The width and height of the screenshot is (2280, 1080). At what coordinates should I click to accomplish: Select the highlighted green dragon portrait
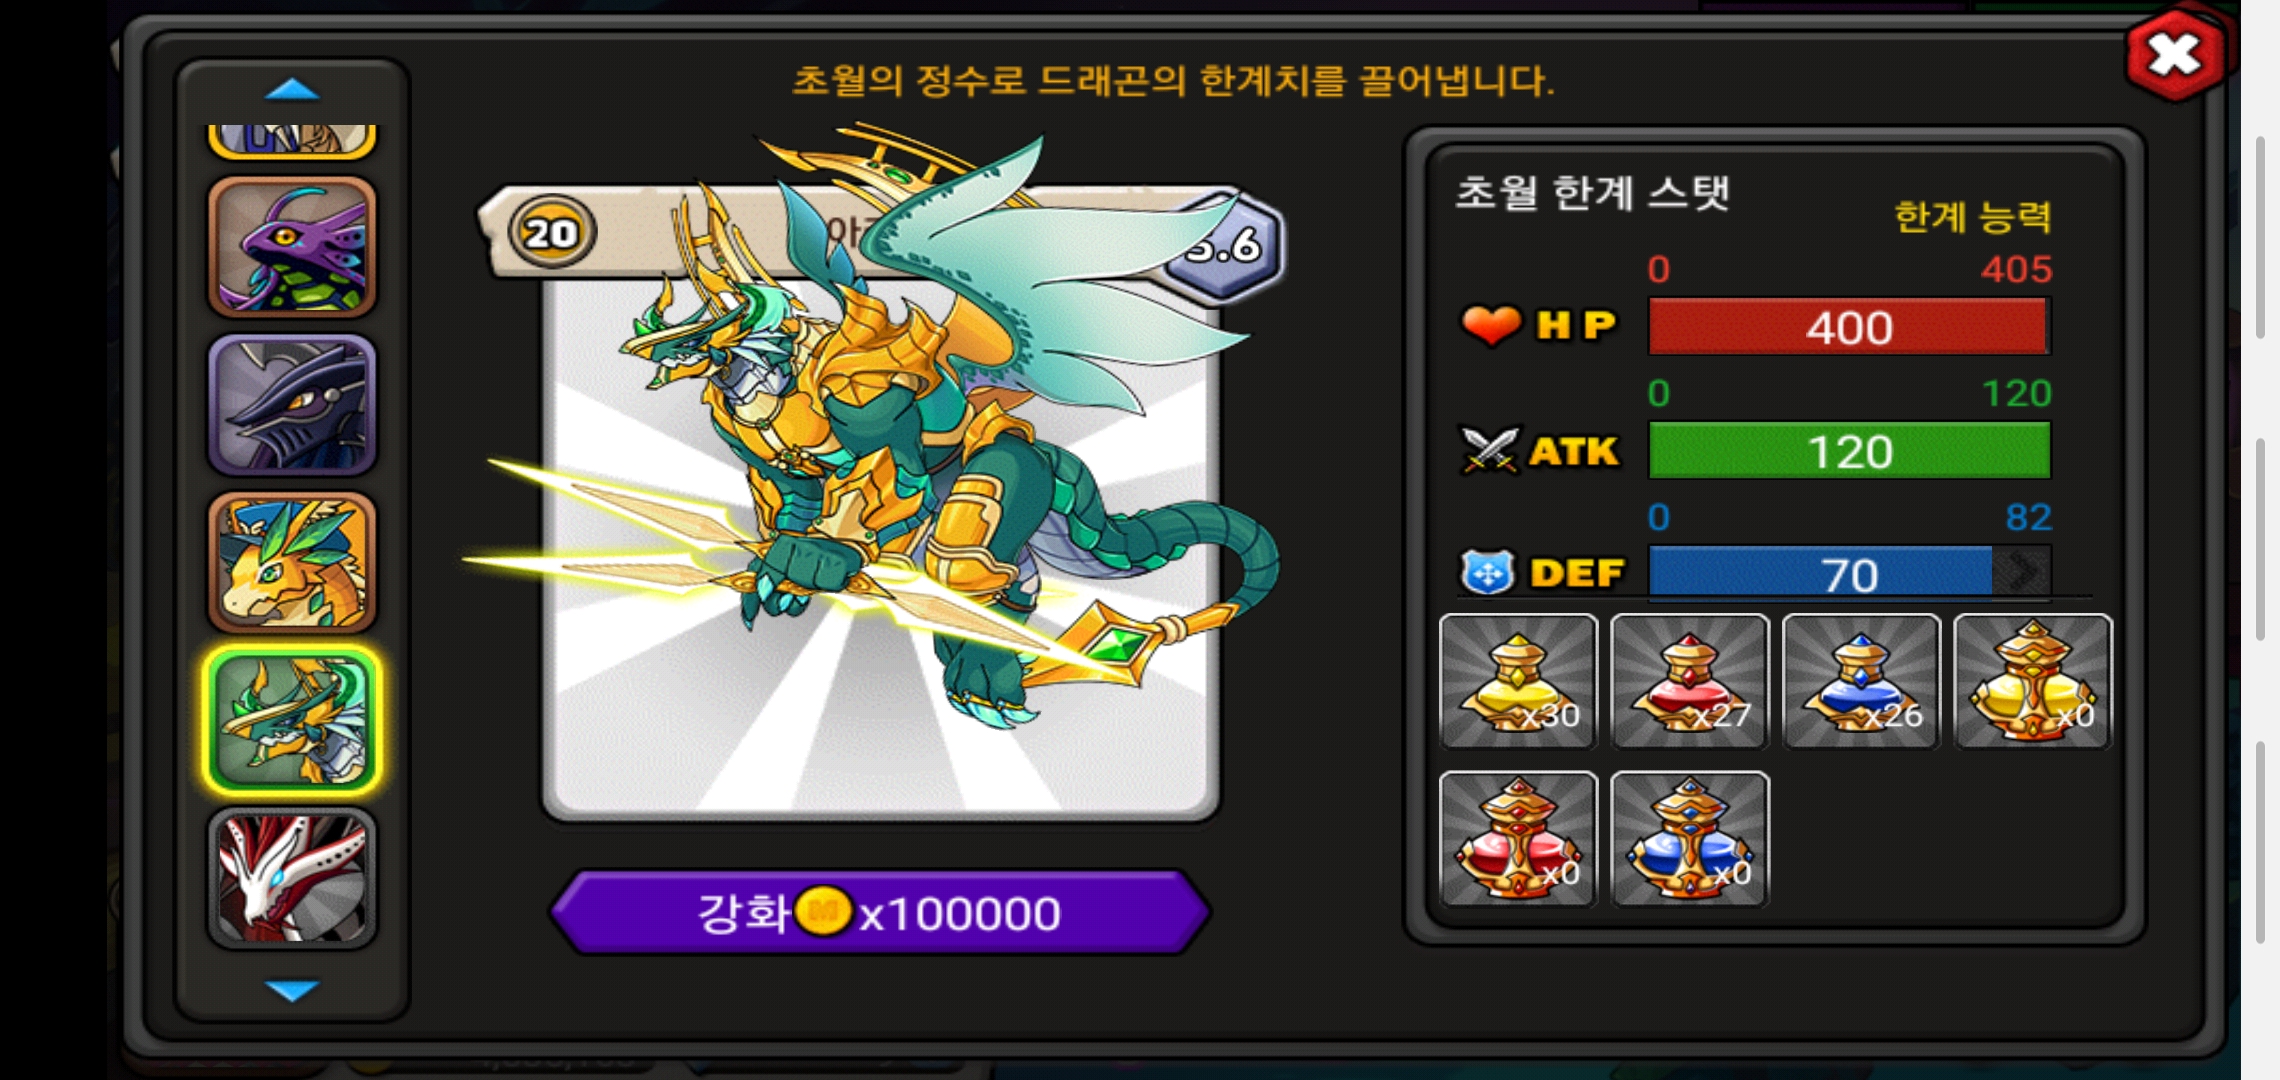[292, 720]
